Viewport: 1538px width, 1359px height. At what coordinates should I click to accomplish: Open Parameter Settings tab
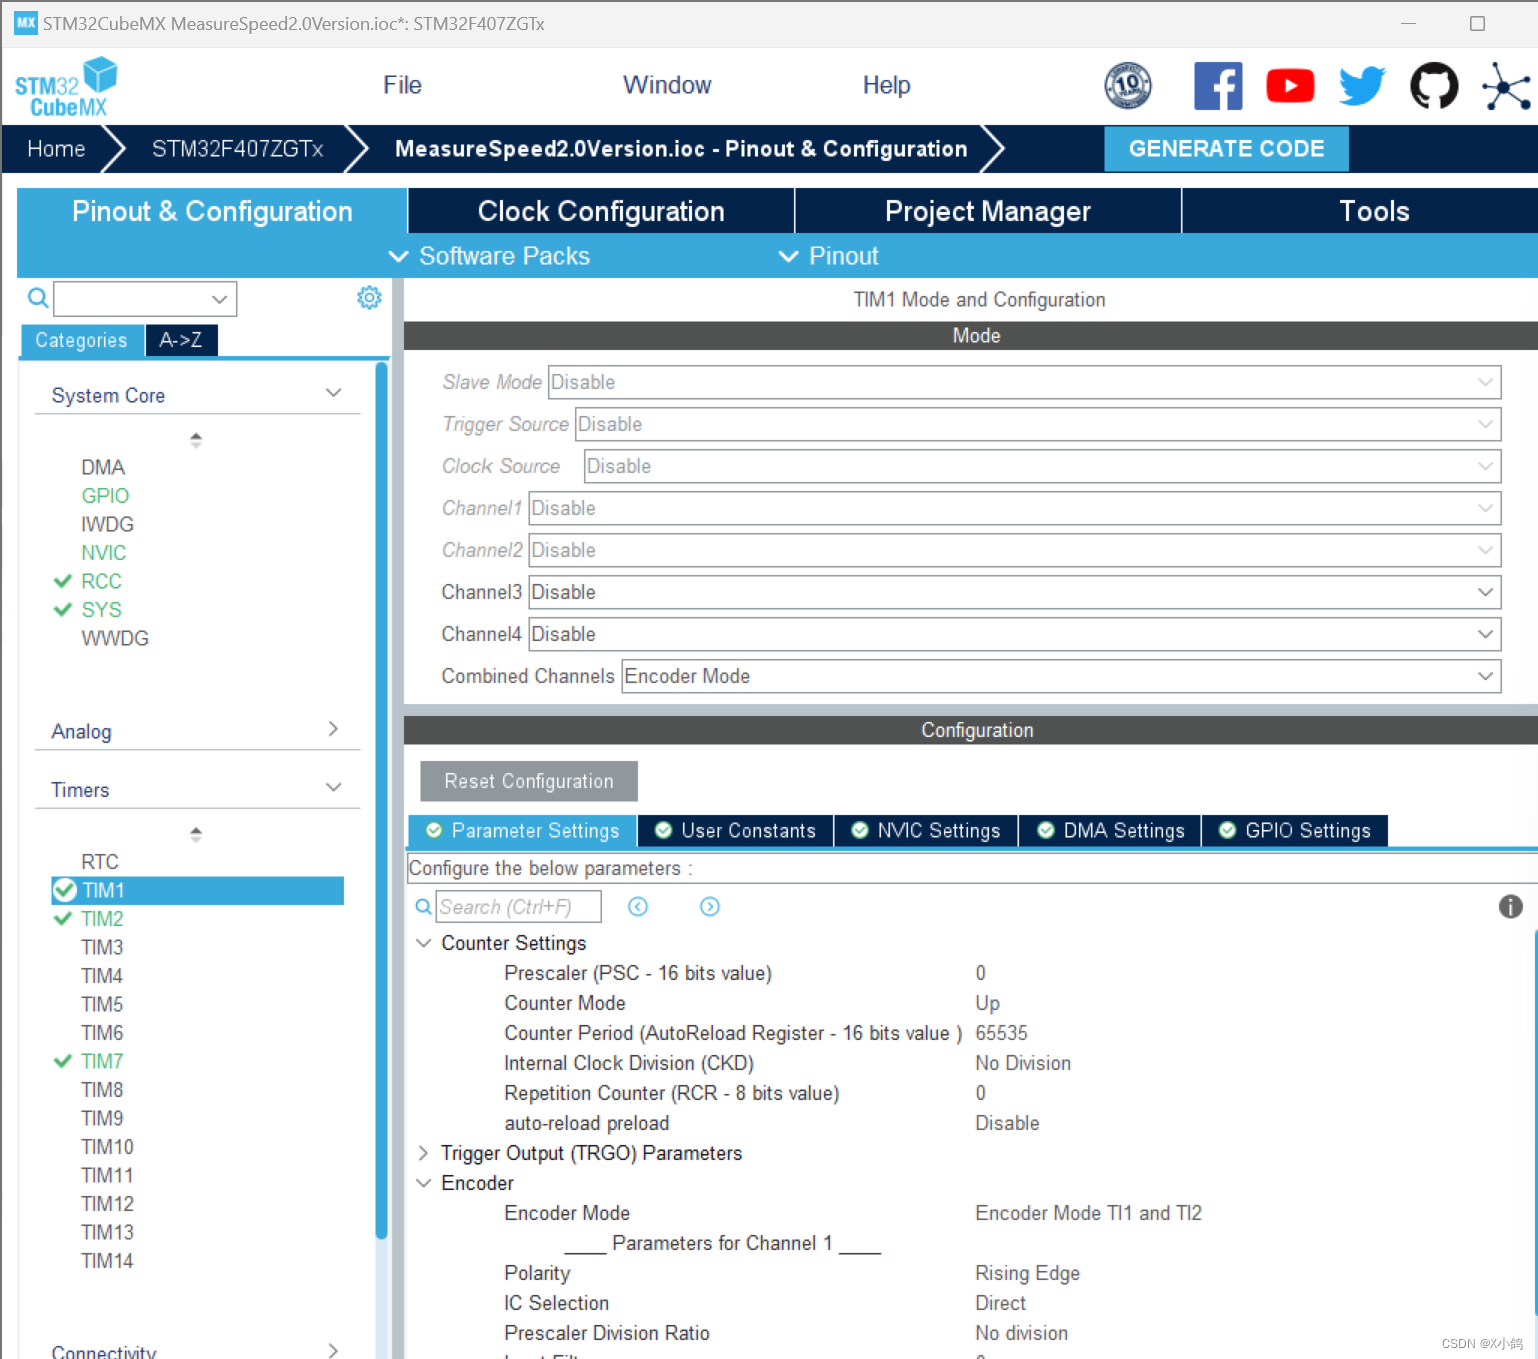coord(523,830)
